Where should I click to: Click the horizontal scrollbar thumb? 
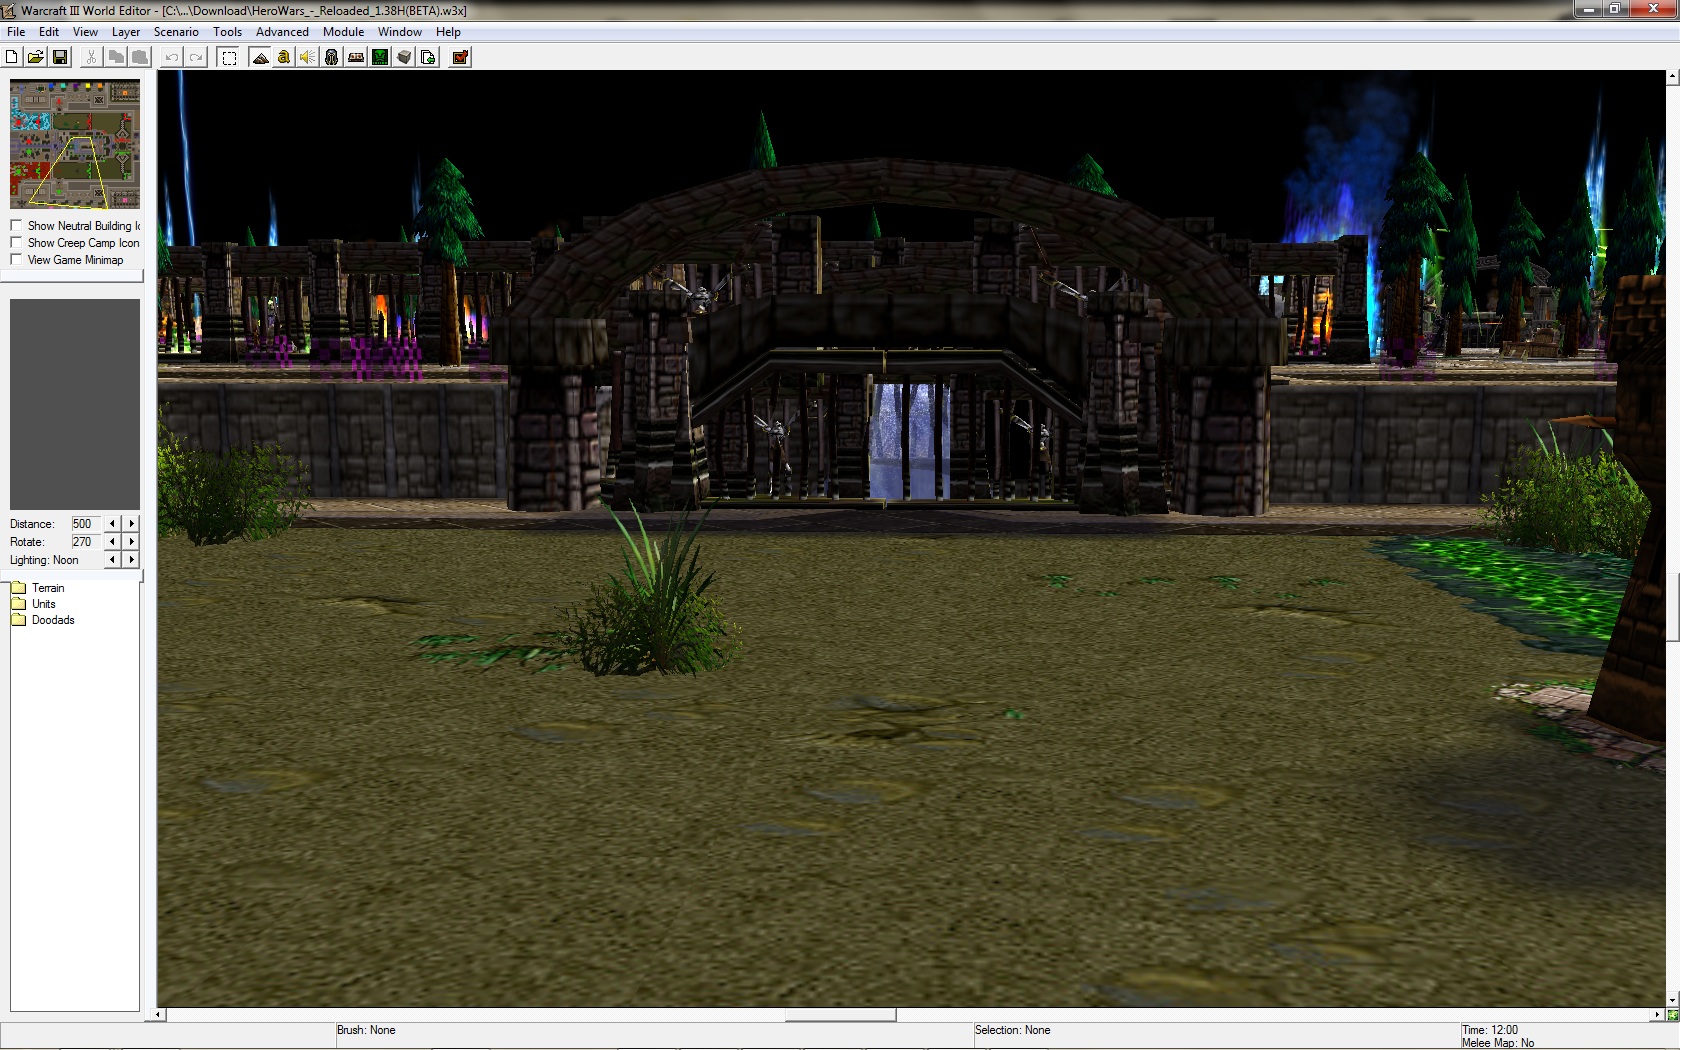pos(840,1015)
